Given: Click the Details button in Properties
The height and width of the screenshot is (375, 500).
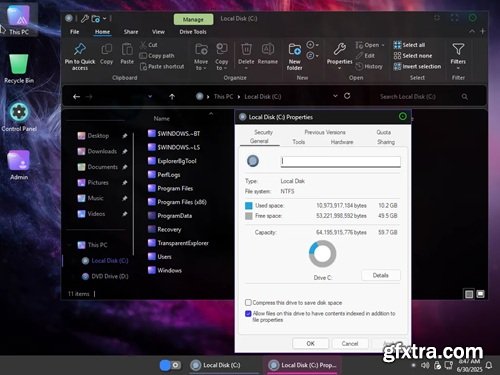Looking at the screenshot, I should (381, 275).
